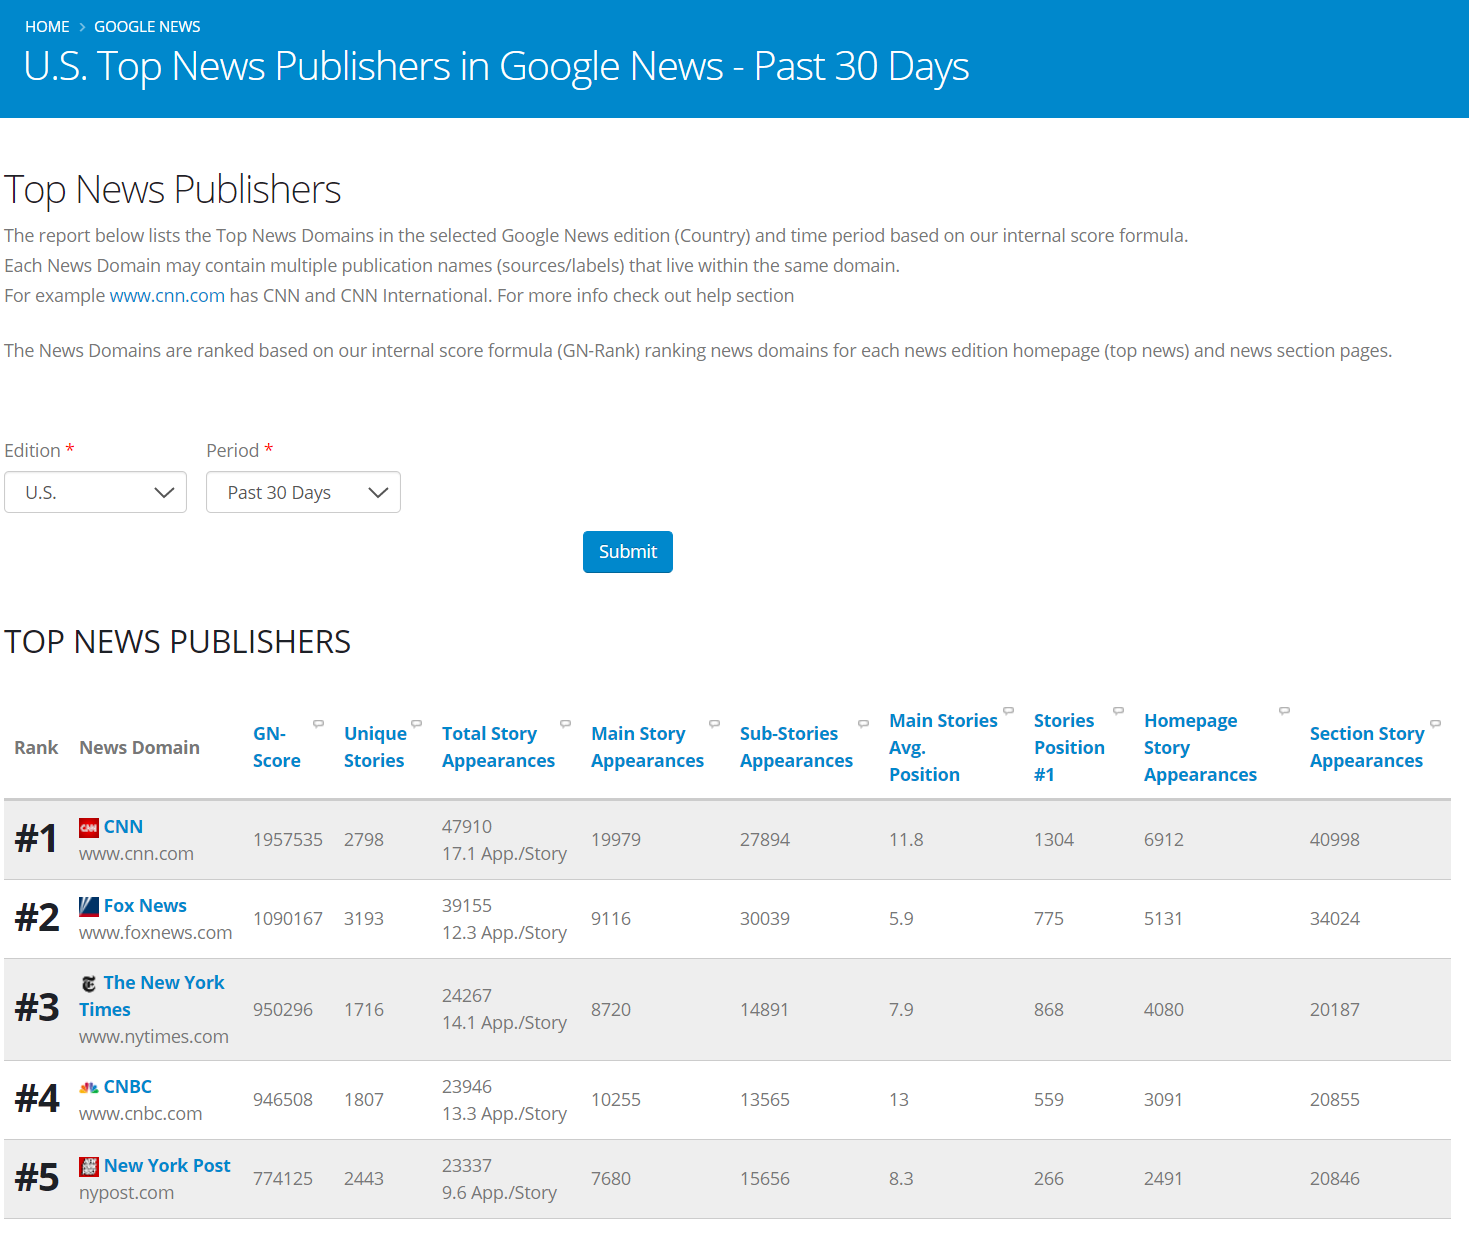Click the info icon beside Unique Stories header
This screenshot has width=1469, height=1243.
(416, 723)
